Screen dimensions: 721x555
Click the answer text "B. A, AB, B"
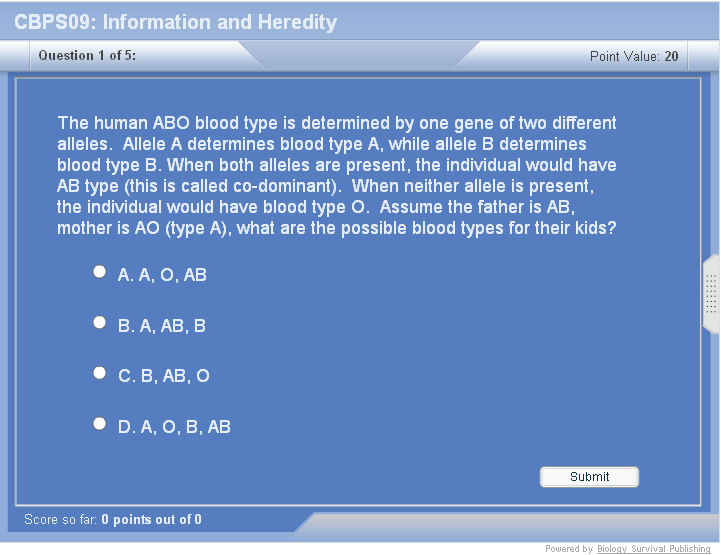(x=162, y=326)
